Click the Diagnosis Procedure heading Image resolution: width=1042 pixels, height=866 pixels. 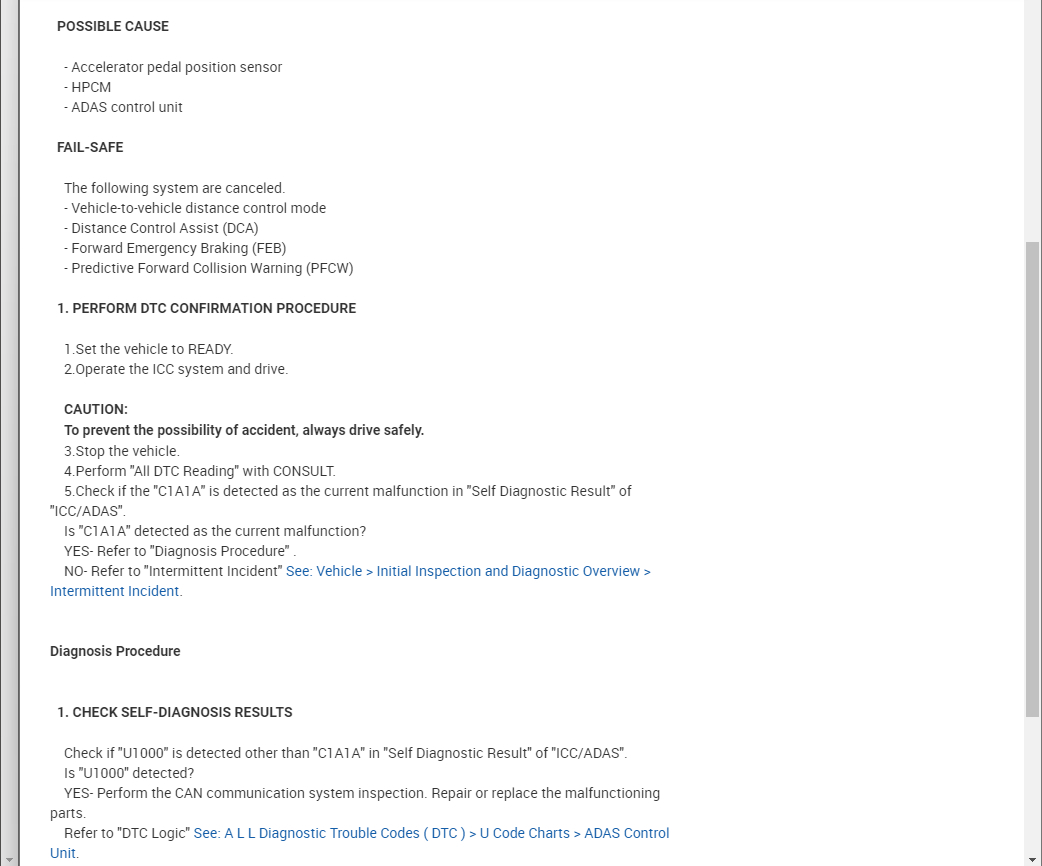tap(115, 651)
